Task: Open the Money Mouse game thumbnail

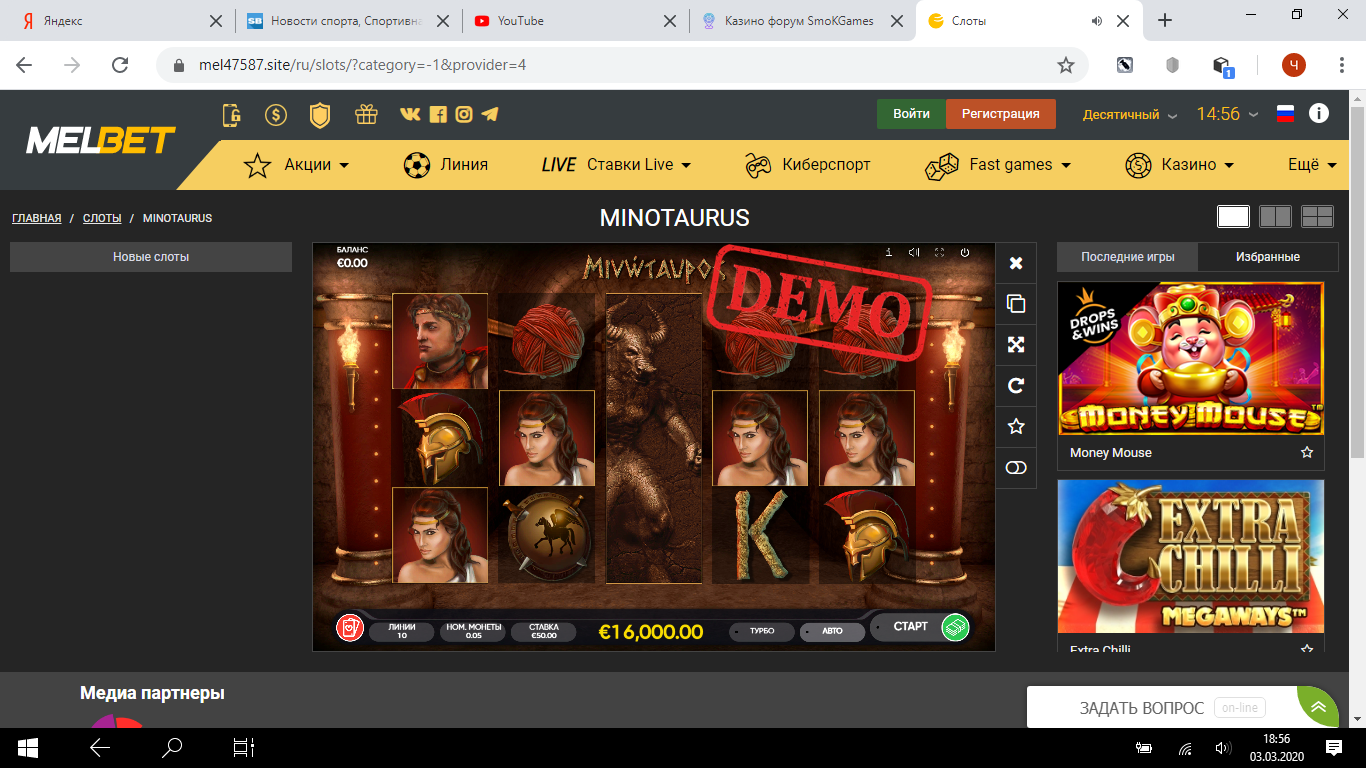Action: (1190, 359)
